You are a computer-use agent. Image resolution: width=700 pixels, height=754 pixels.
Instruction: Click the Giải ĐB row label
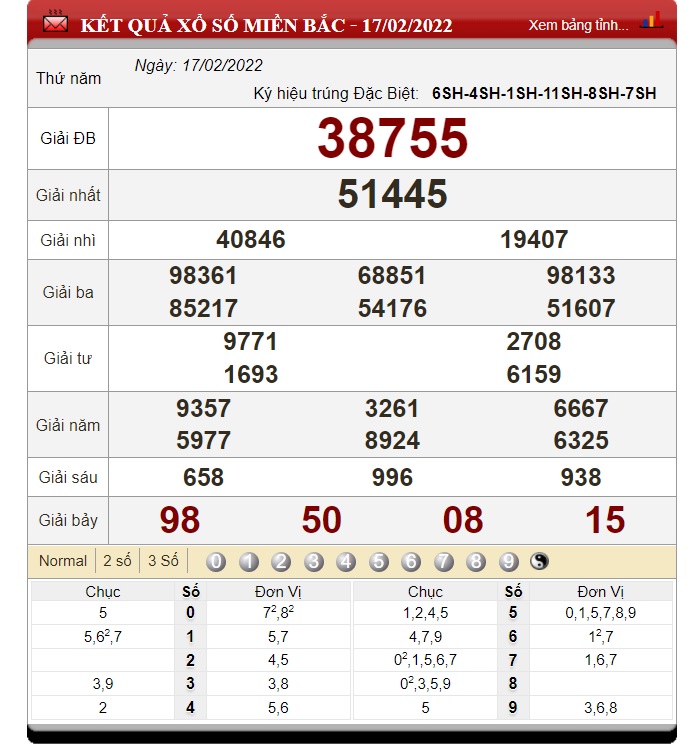point(68,138)
